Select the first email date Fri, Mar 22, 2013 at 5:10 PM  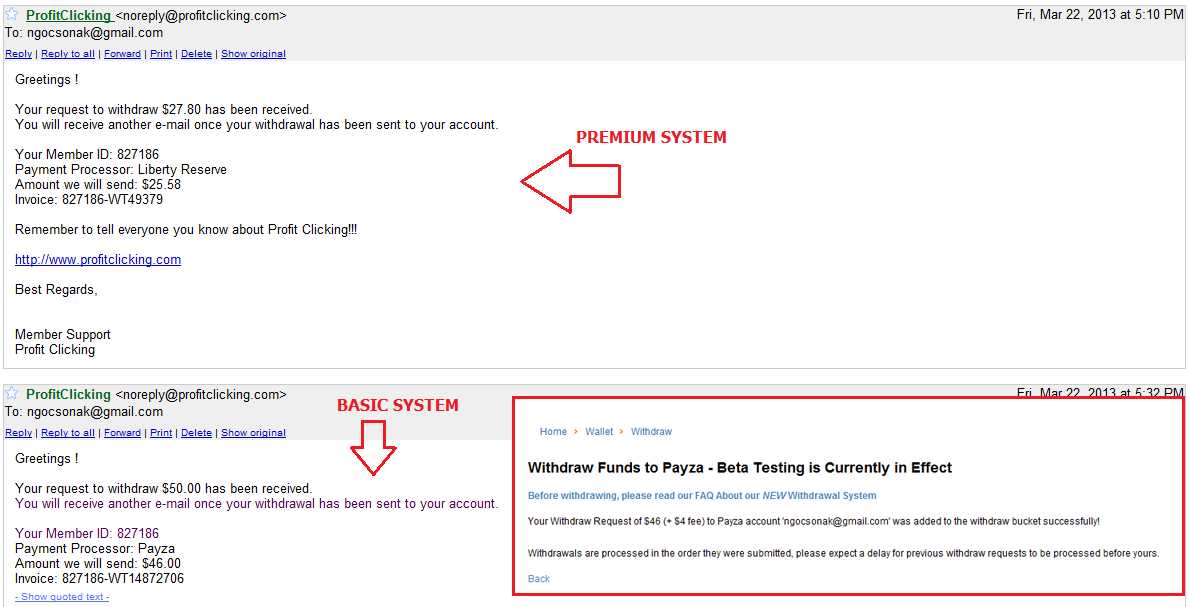(1099, 14)
